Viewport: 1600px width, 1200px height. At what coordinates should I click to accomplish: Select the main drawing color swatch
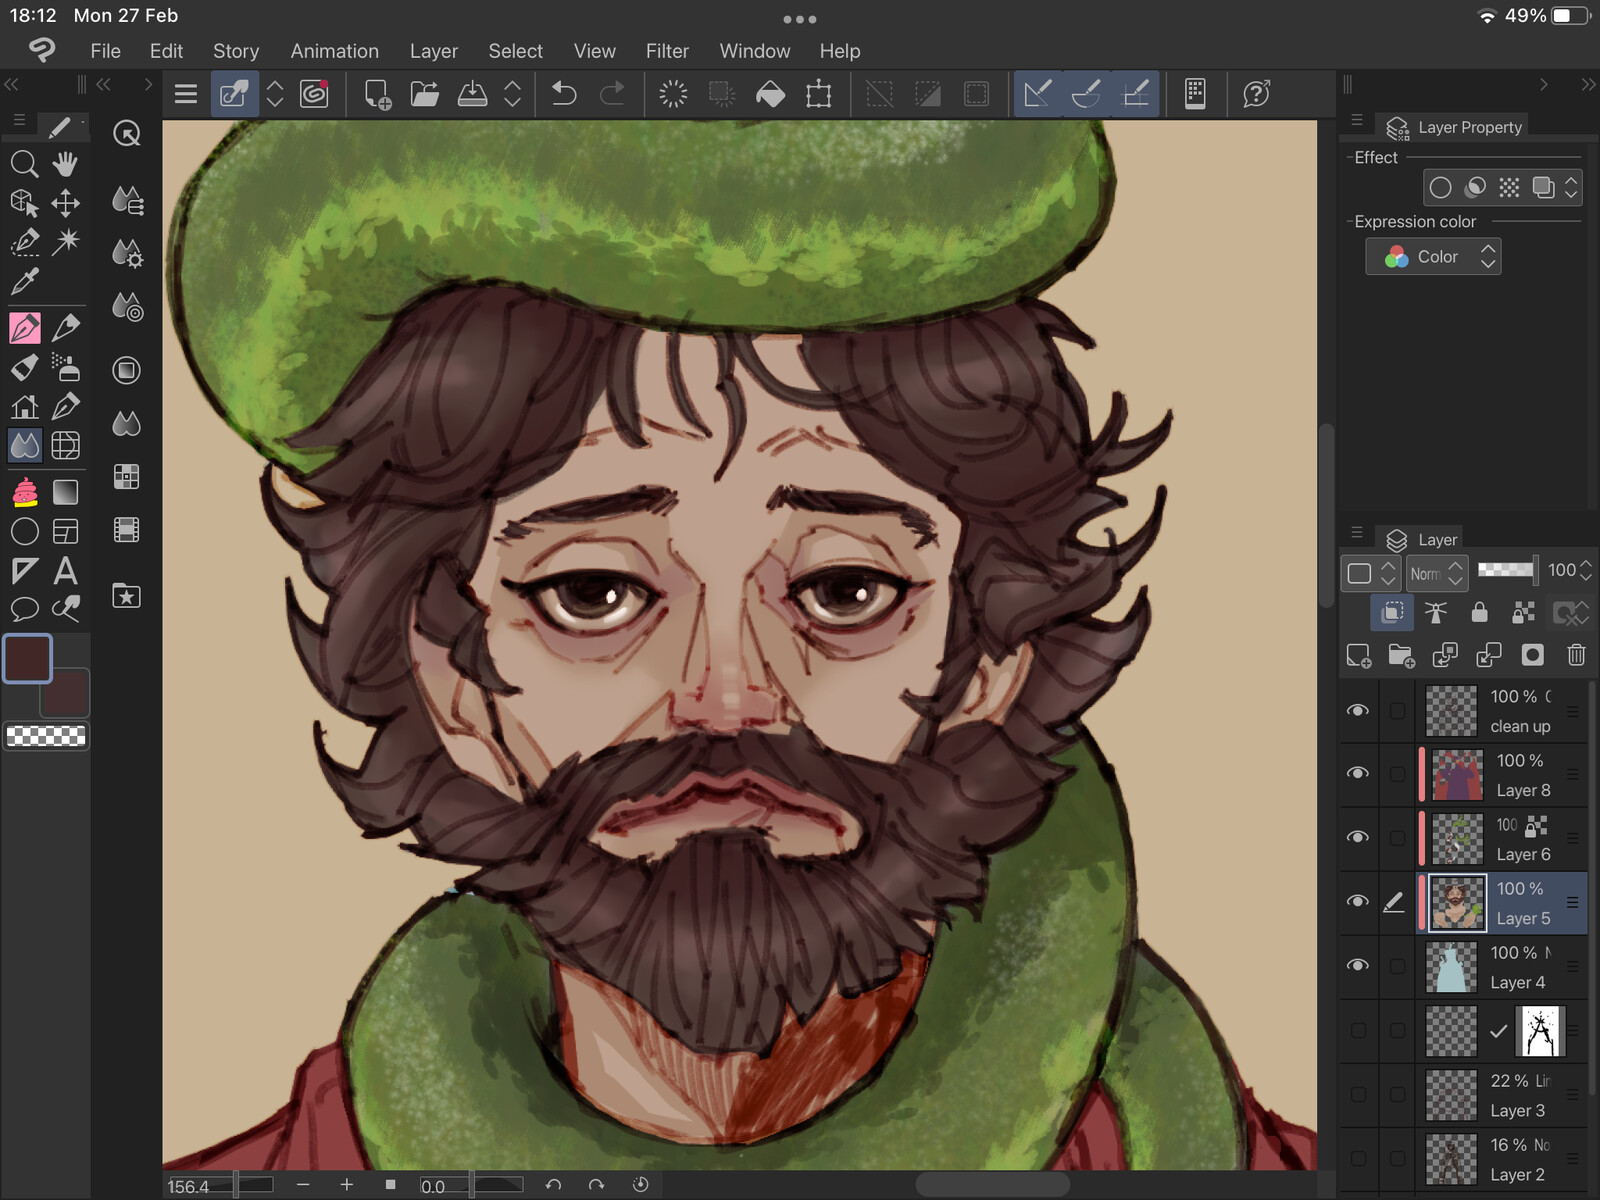tap(27, 658)
